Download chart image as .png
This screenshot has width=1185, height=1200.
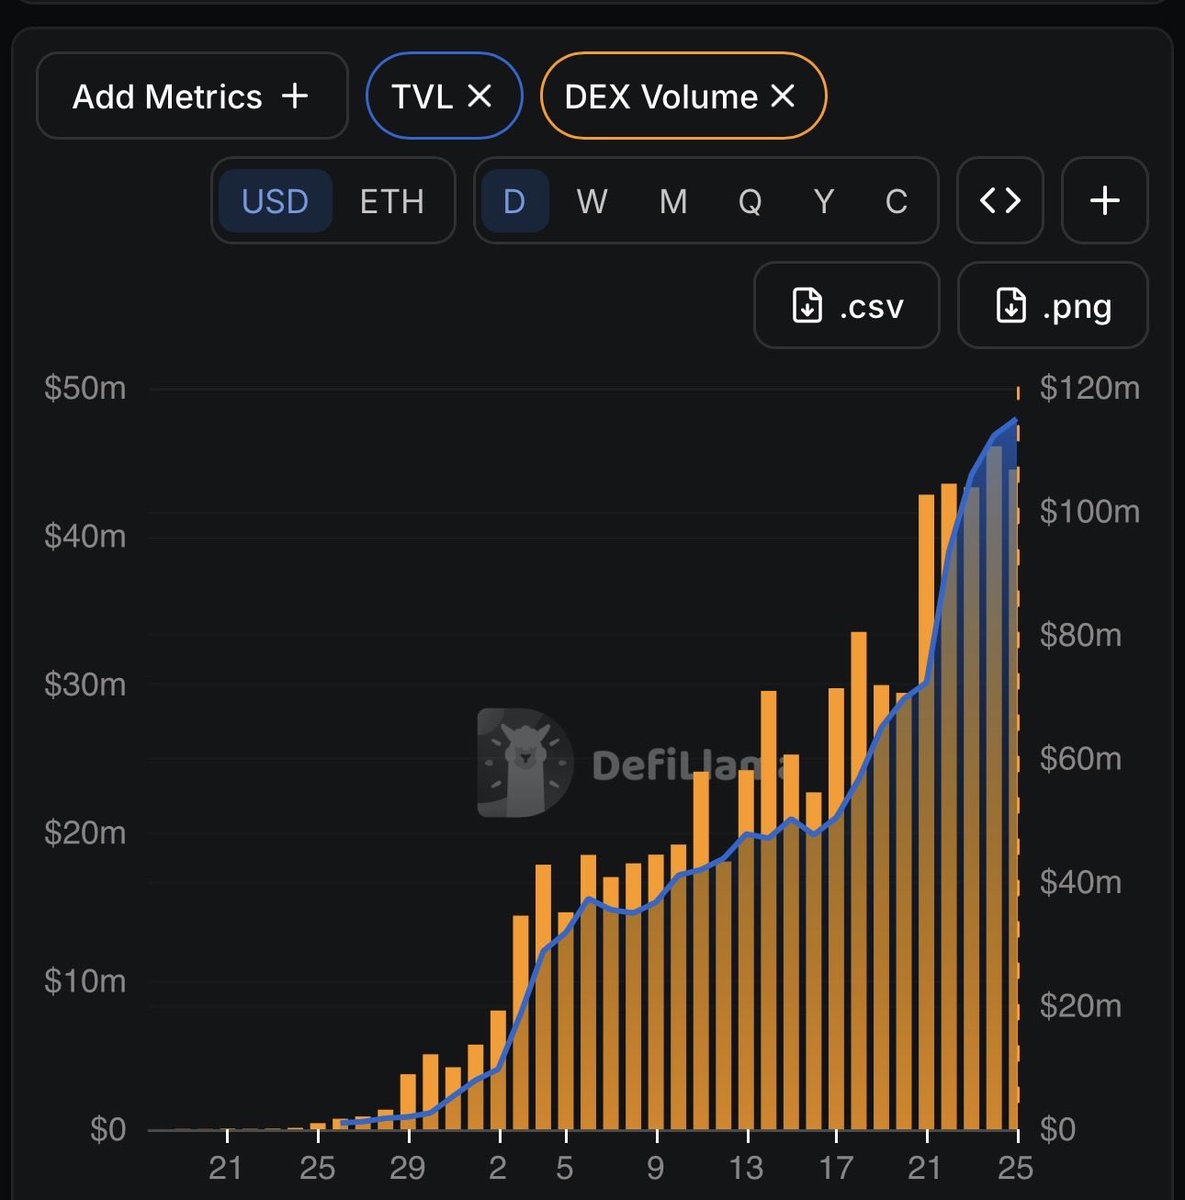pos(1053,305)
